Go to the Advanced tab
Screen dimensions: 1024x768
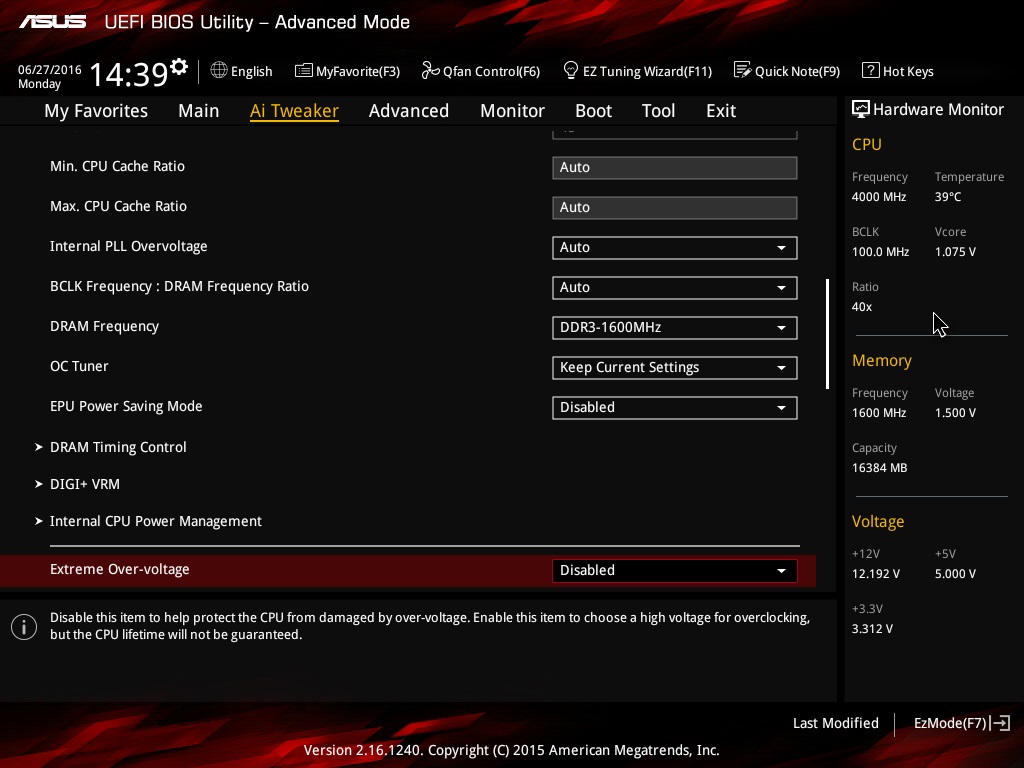(x=409, y=111)
